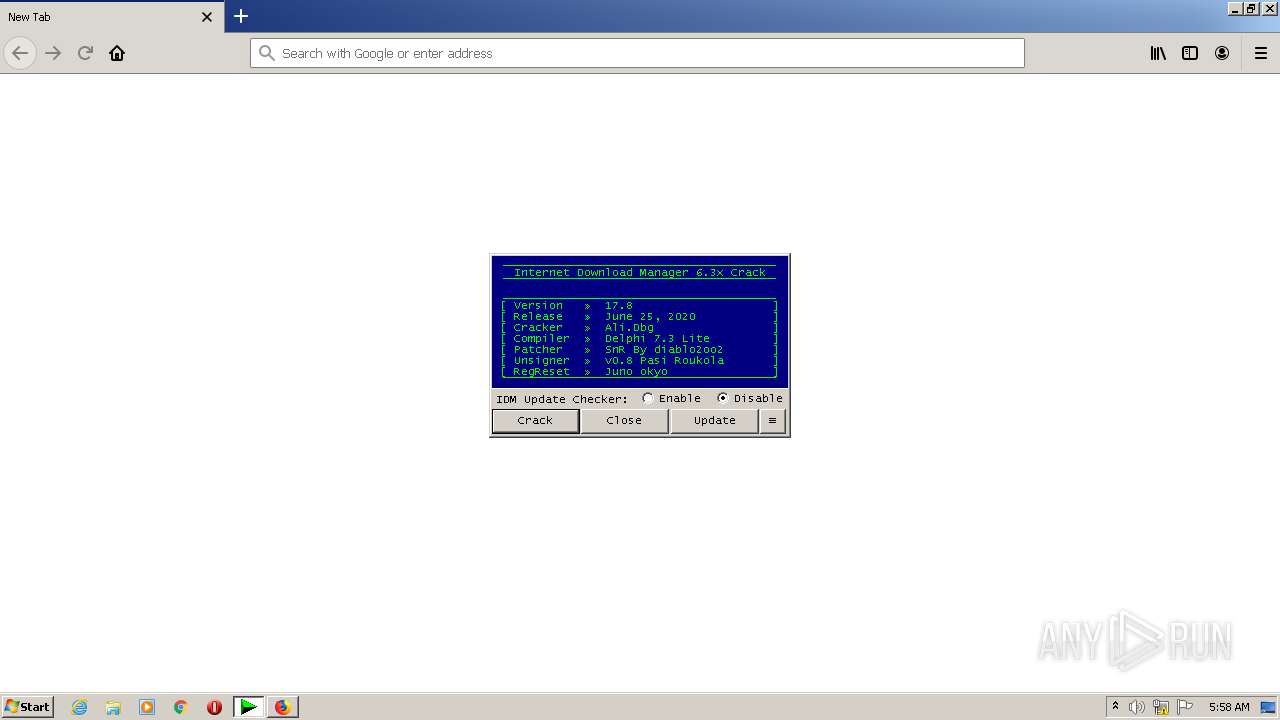Open File Explorer folder icon in taskbar
Viewport: 1280px width, 720px height.
[x=113, y=707]
